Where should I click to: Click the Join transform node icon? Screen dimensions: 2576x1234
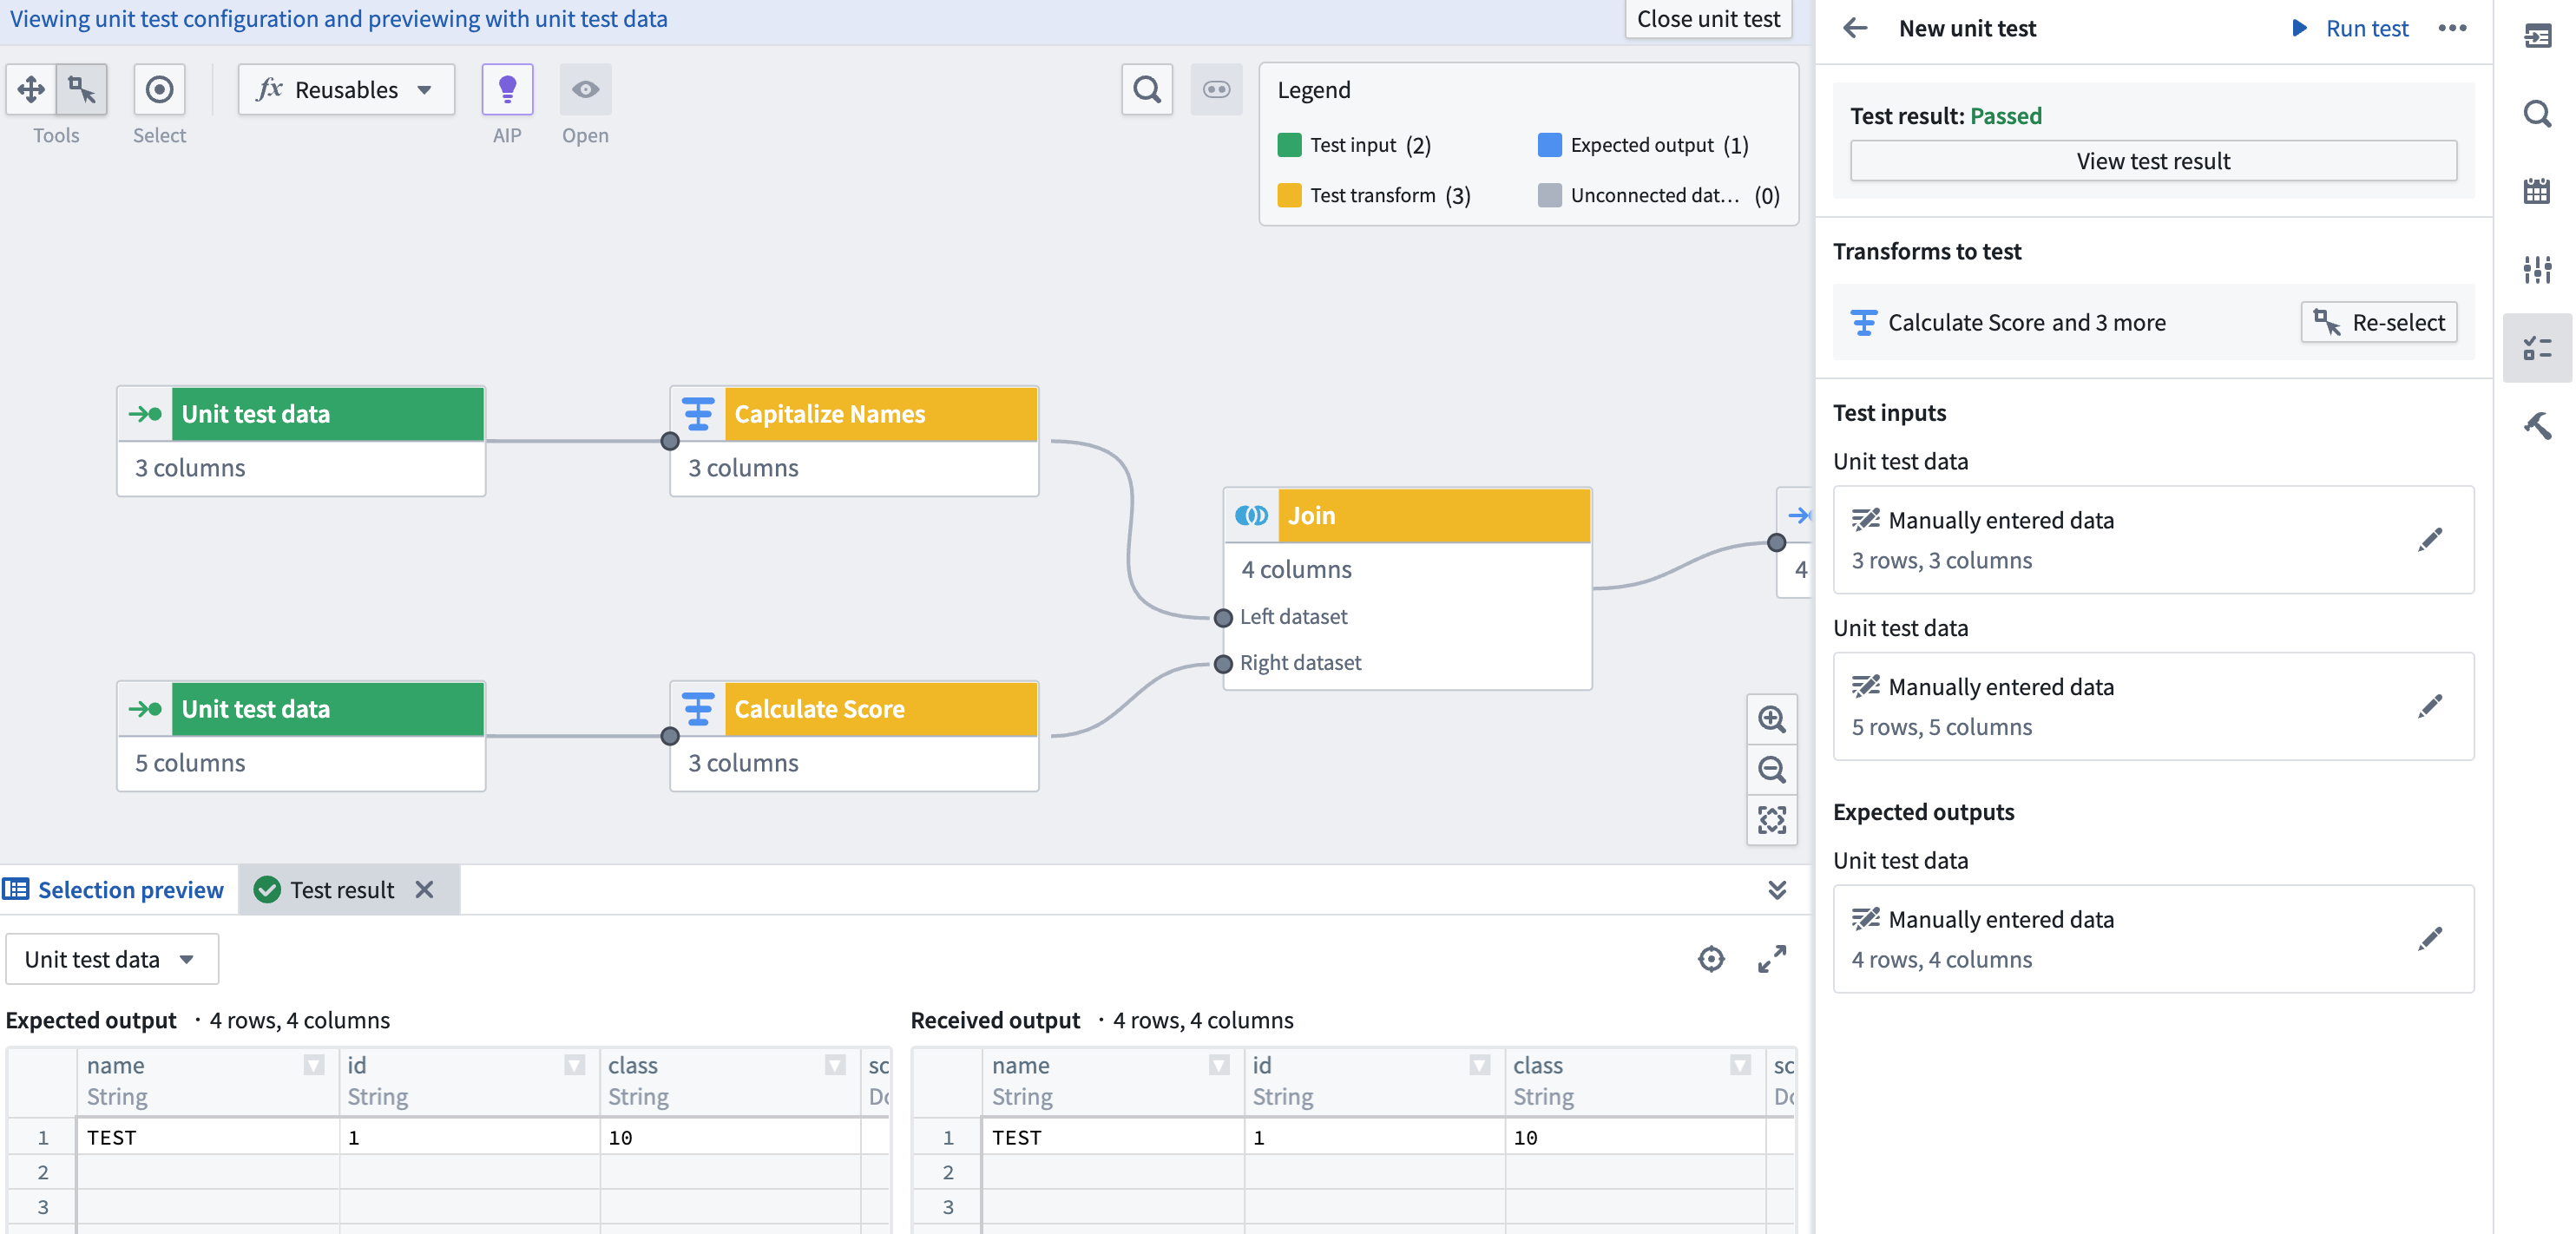(x=1252, y=515)
